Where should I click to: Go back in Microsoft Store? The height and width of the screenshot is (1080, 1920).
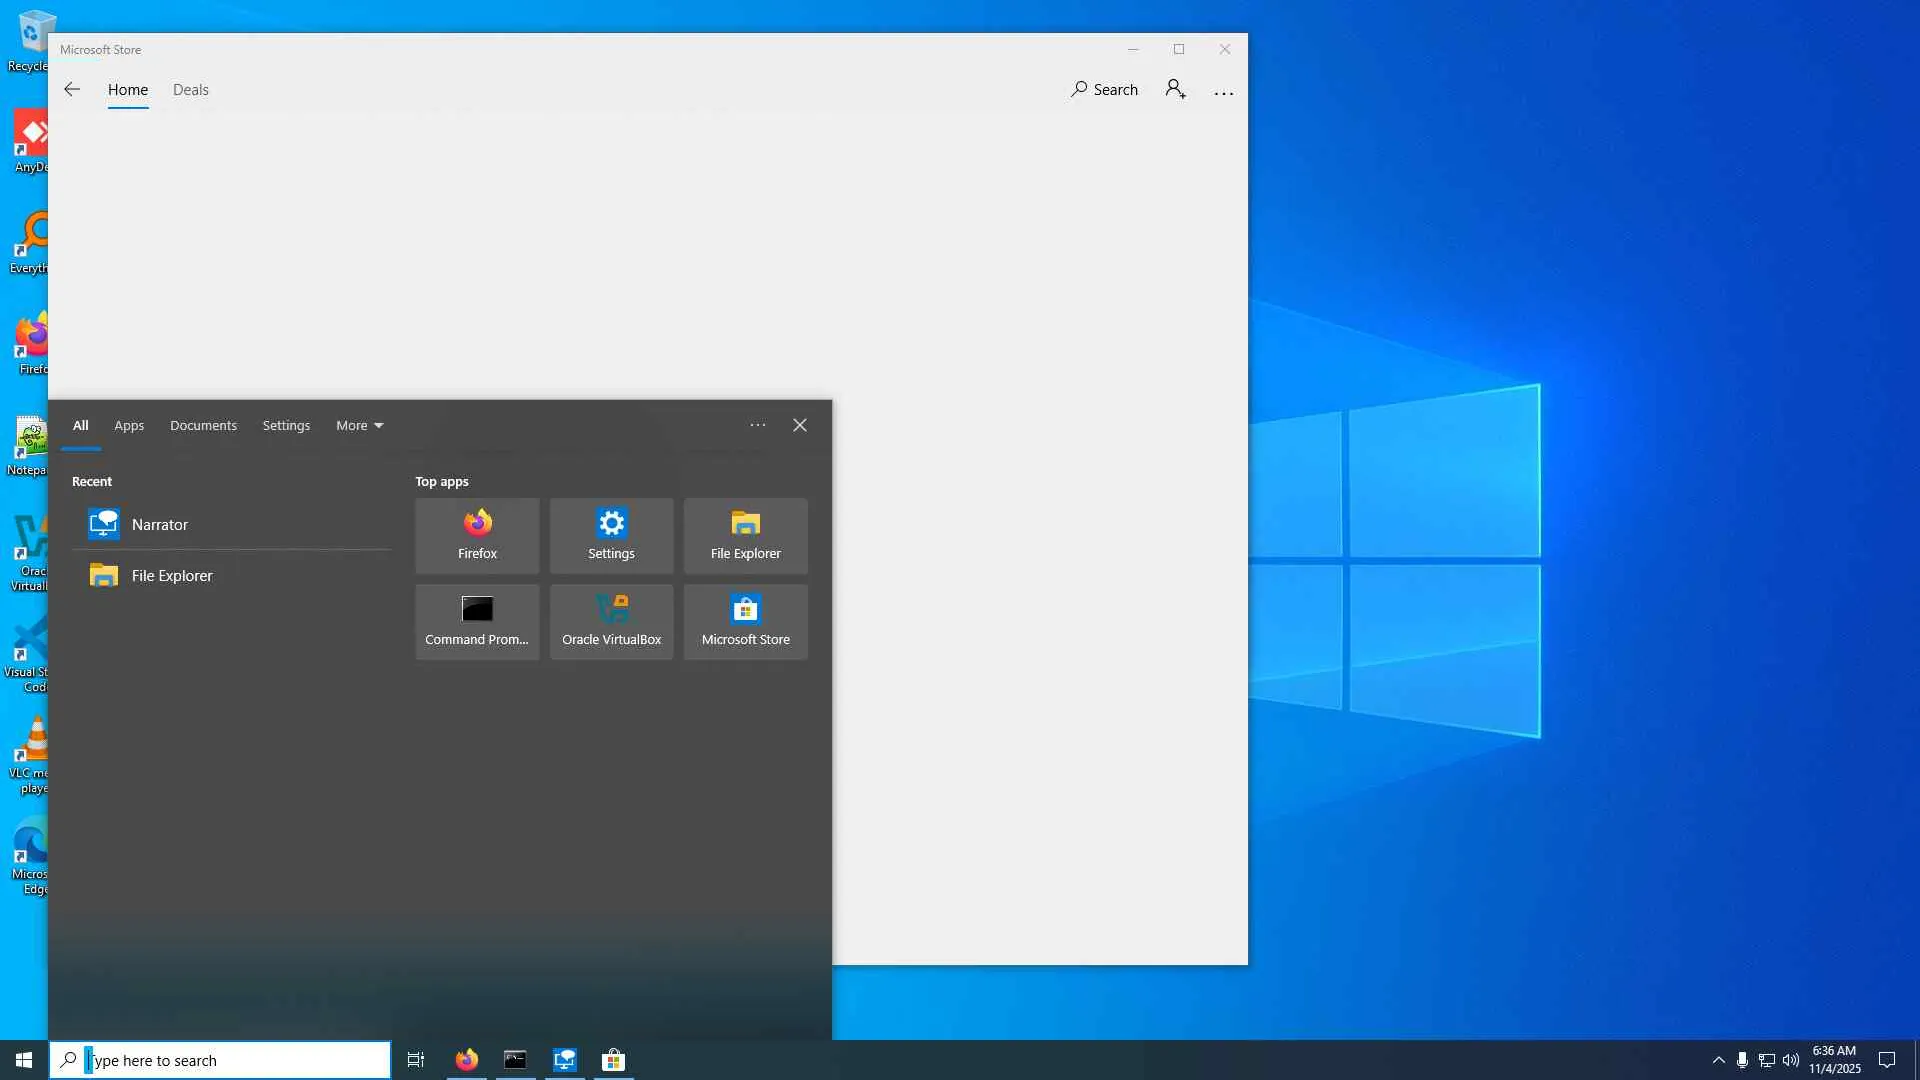72,90
